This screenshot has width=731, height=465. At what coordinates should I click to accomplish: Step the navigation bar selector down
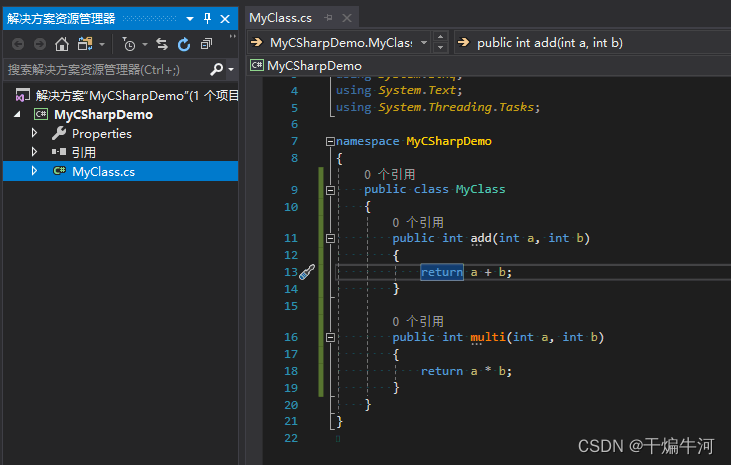click(441, 48)
